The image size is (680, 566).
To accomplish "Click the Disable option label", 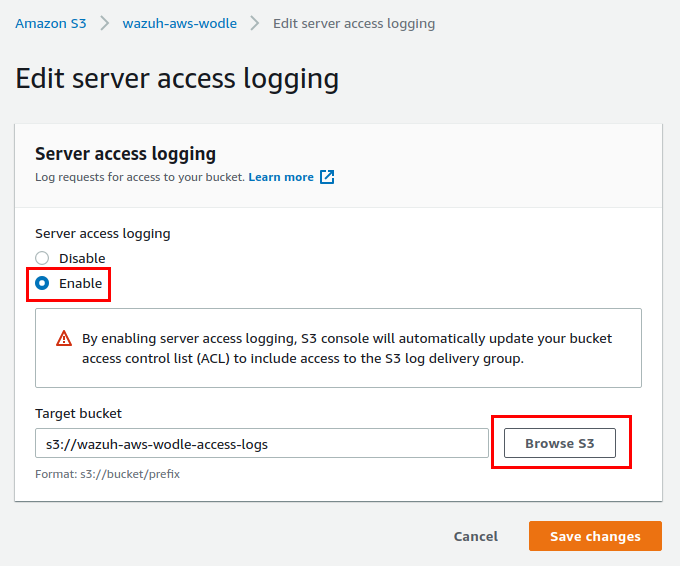I will pyautogui.click(x=82, y=258).
